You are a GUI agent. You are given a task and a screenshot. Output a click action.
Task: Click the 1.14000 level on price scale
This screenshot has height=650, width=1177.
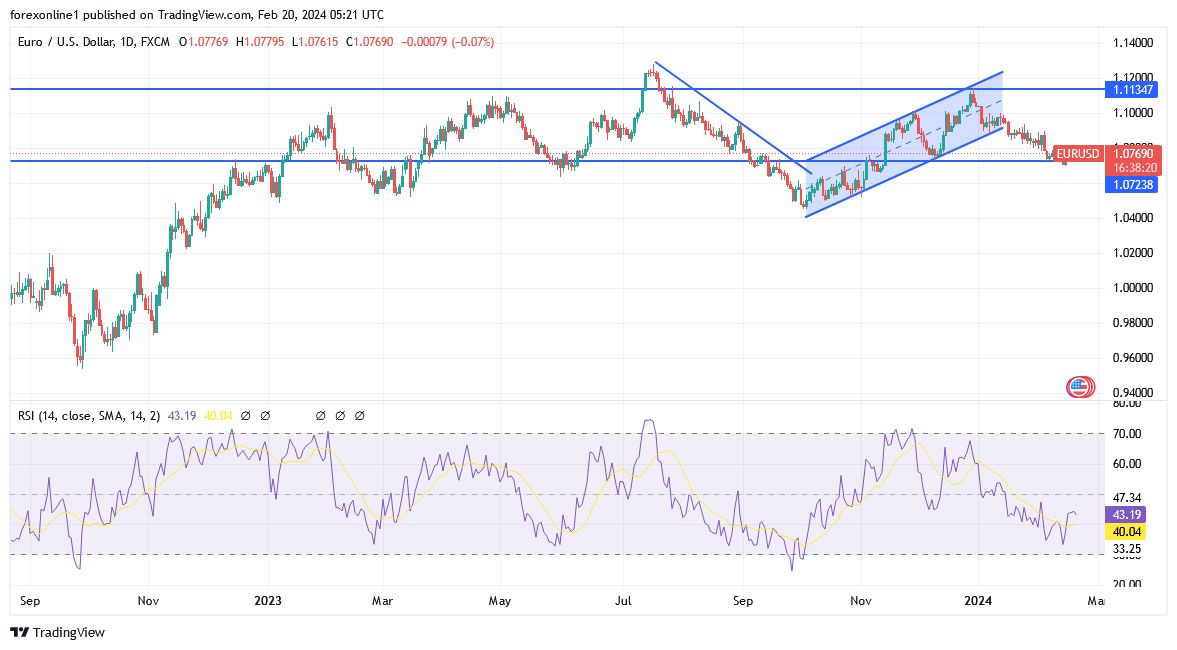coord(1133,43)
